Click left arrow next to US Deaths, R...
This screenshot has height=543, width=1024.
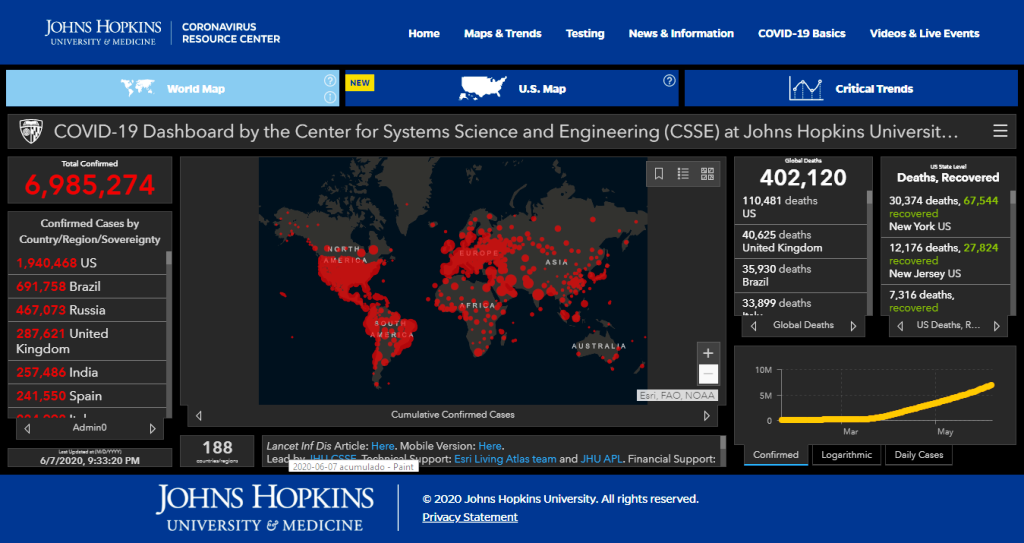tap(900, 326)
